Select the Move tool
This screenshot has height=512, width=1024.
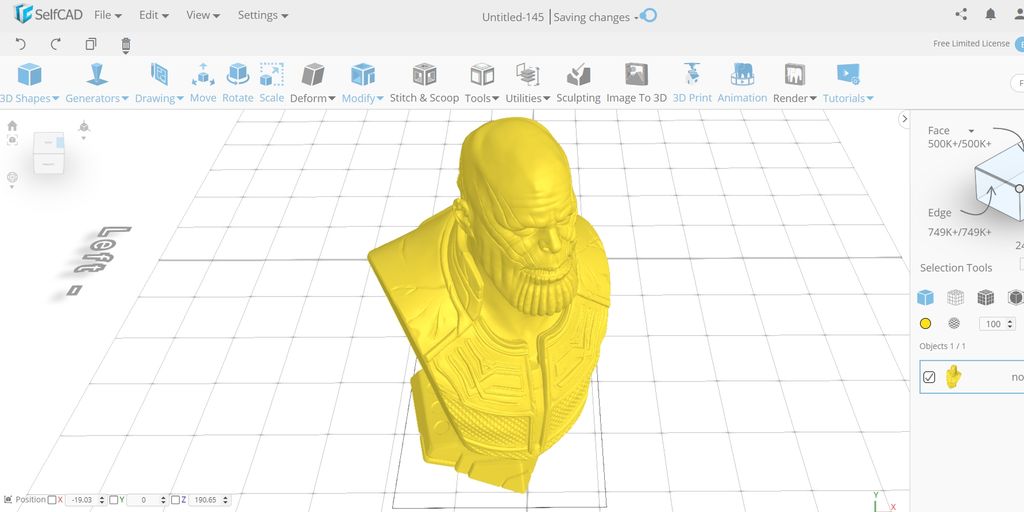(x=203, y=82)
